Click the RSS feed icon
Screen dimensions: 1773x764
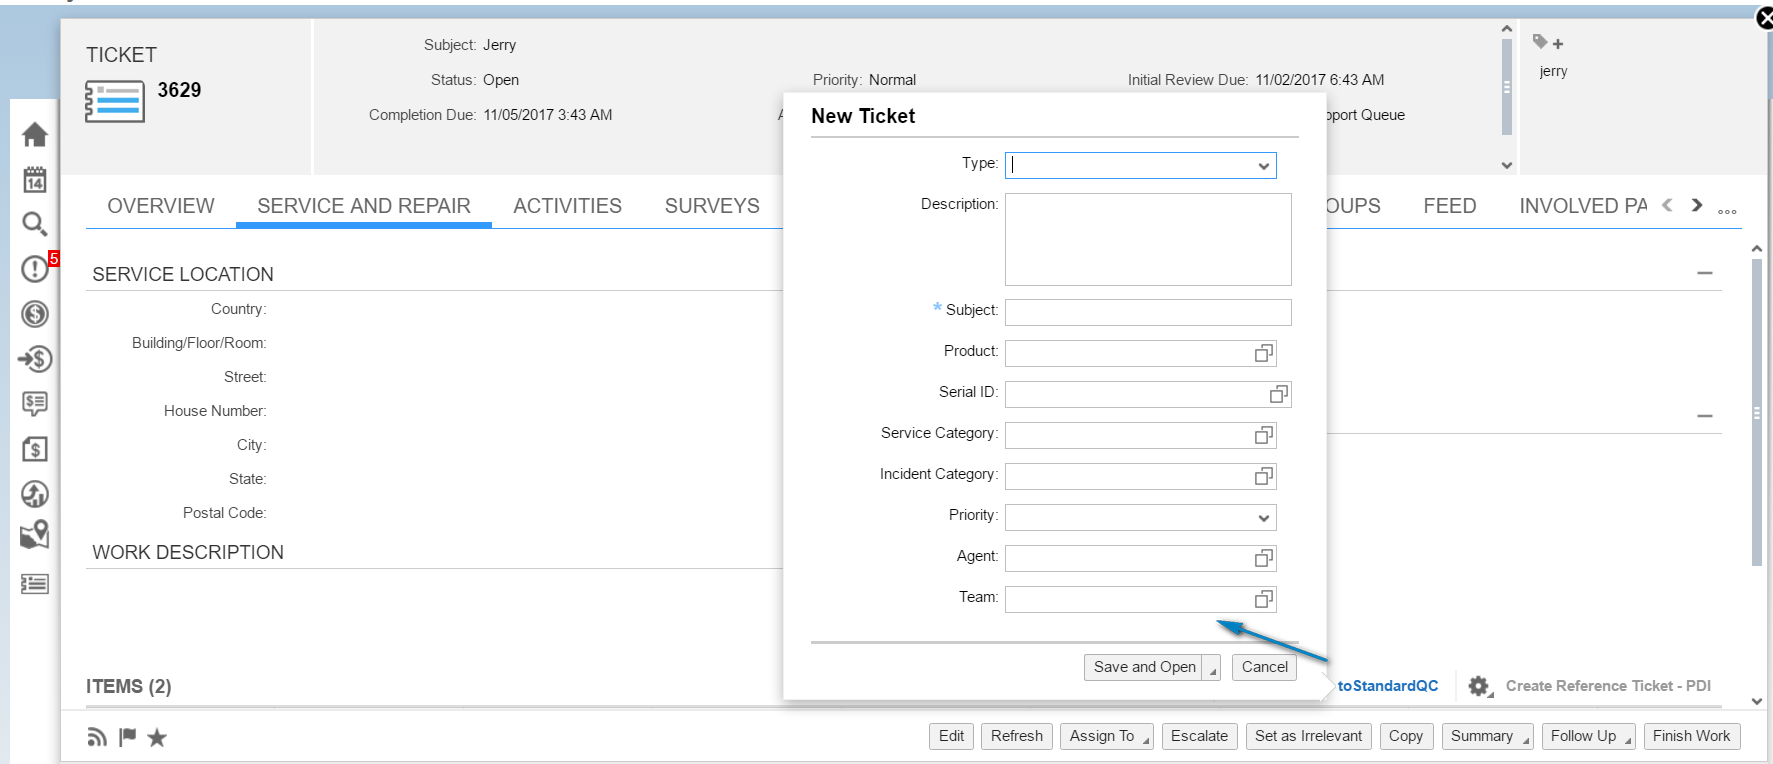coord(97,737)
